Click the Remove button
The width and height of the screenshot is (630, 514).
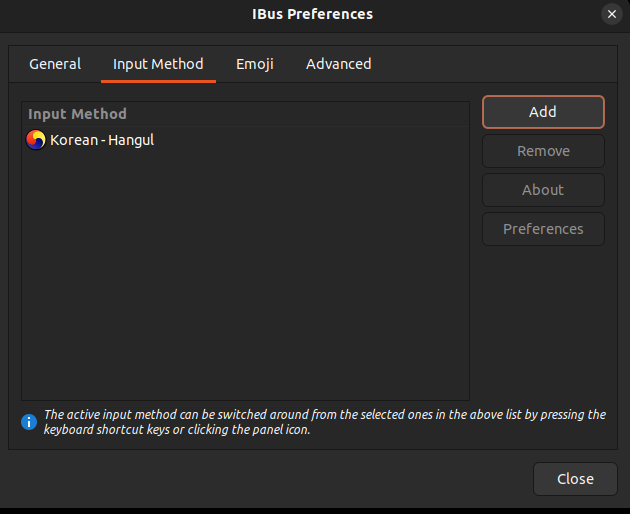[543, 151]
